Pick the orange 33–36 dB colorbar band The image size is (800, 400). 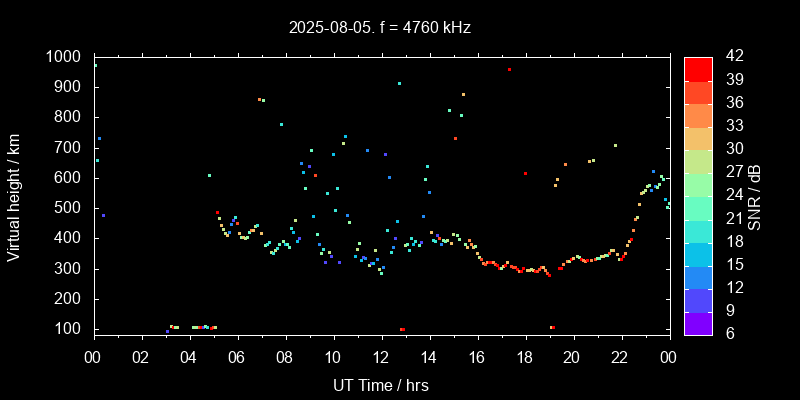[x=698, y=114]
